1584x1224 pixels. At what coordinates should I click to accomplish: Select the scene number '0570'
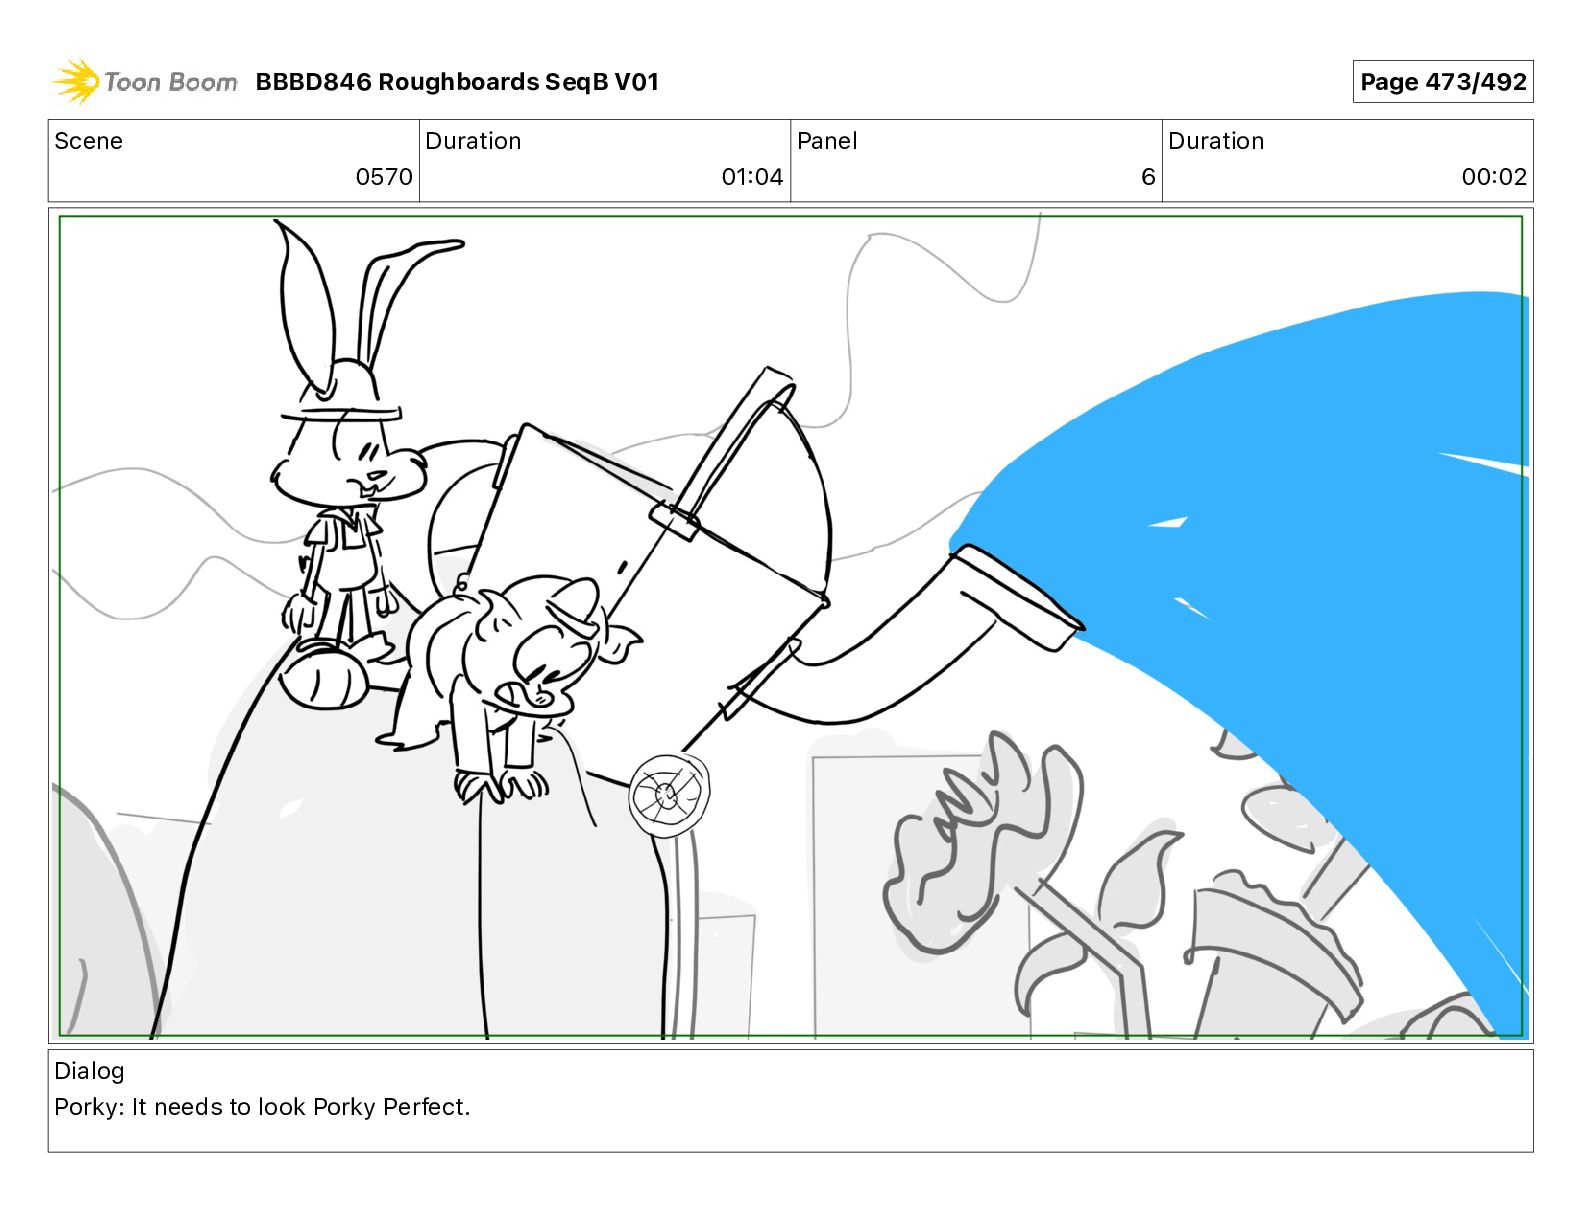coord(384,177)
